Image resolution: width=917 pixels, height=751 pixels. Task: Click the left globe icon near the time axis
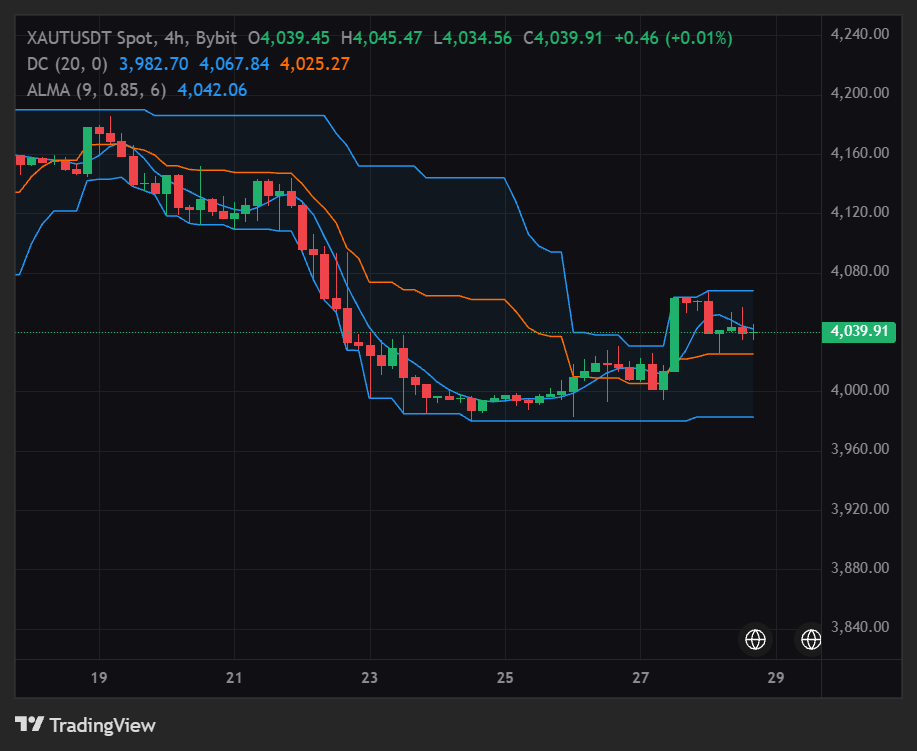[755, 639]
